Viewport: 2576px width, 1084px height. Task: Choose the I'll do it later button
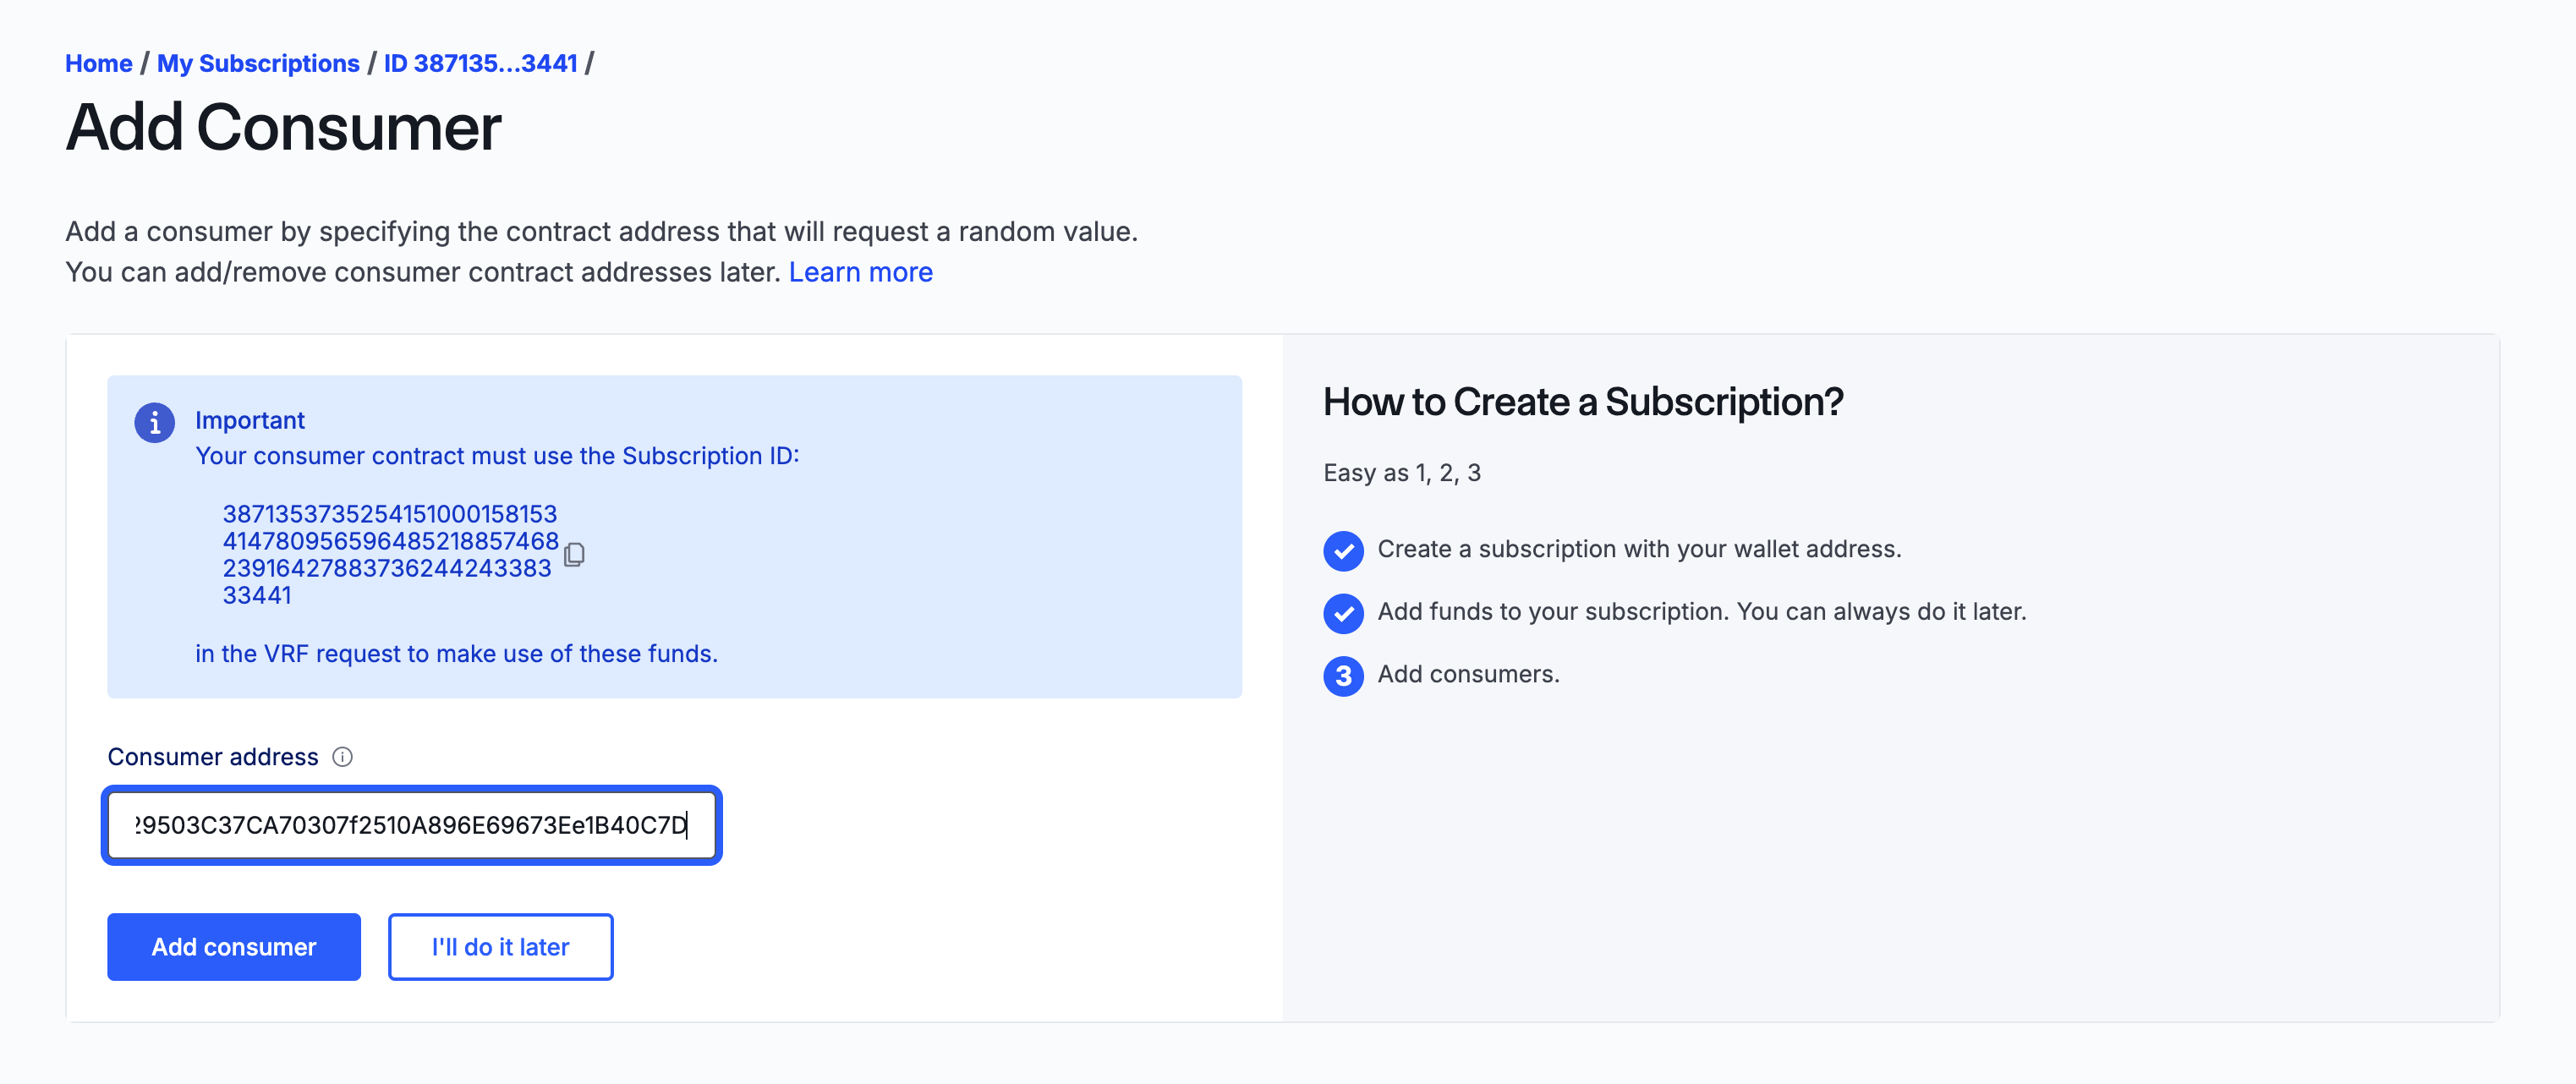(500, 946)
